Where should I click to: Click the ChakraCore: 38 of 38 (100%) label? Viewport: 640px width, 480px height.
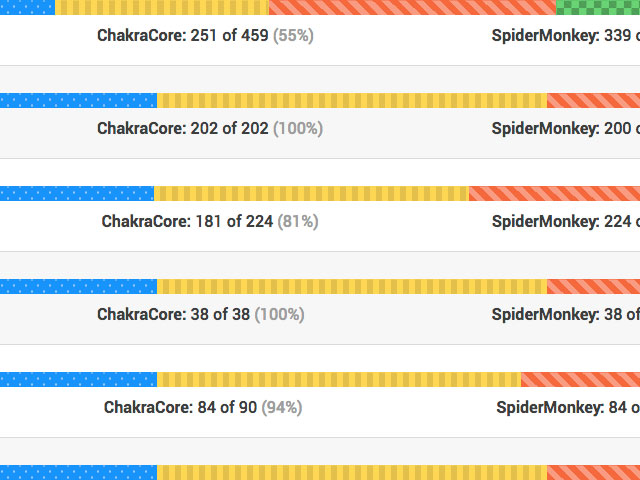[x=201, y=315]
